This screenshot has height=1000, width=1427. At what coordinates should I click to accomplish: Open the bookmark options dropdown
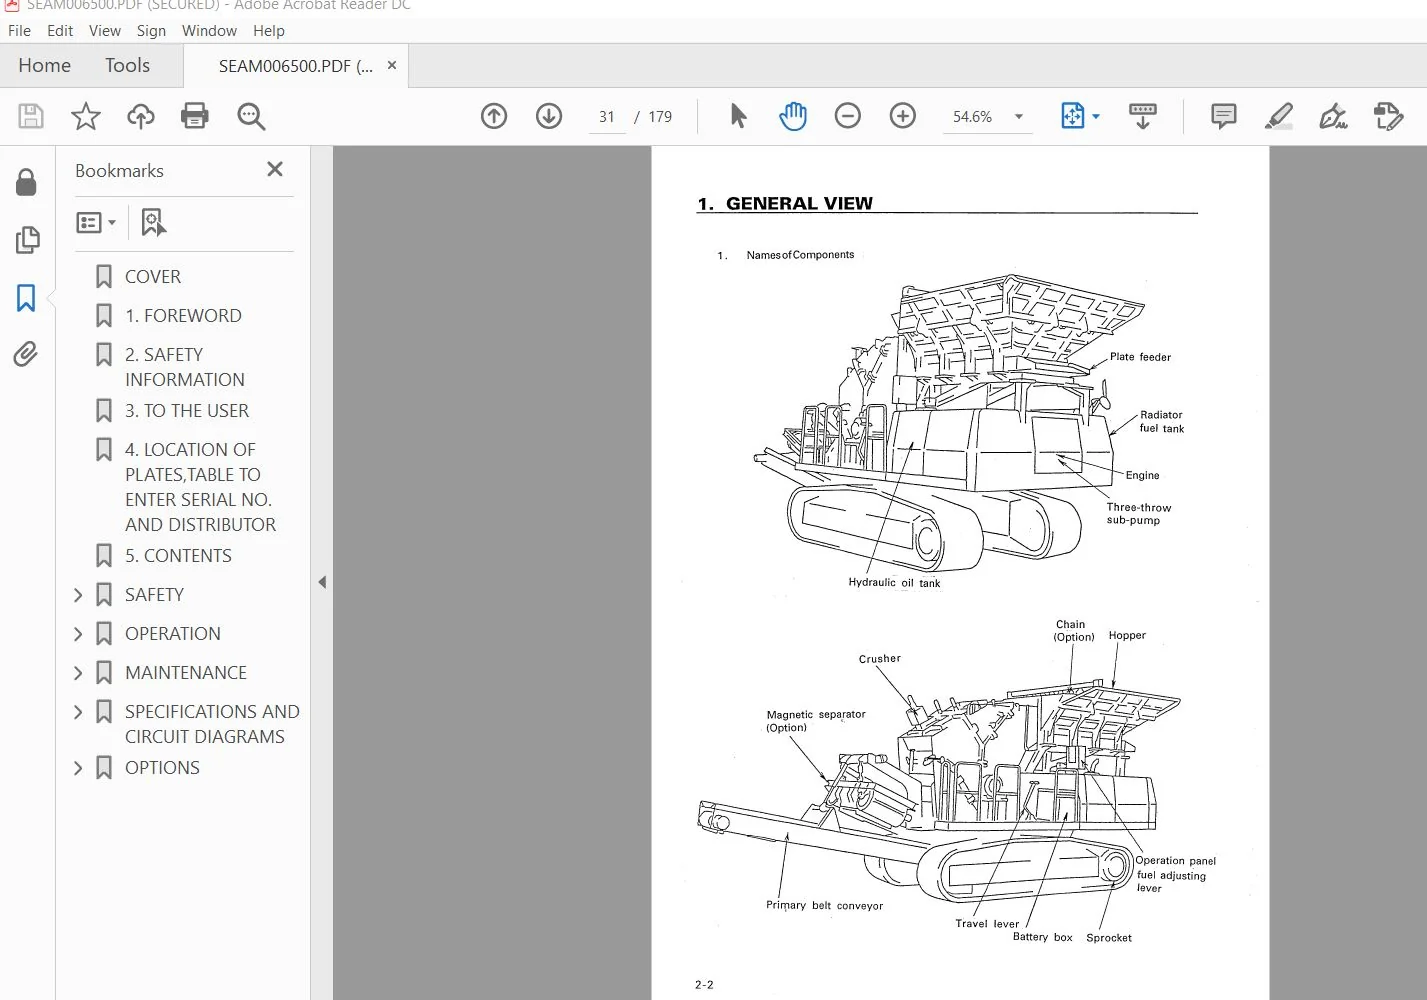click(x=96, y=222)
